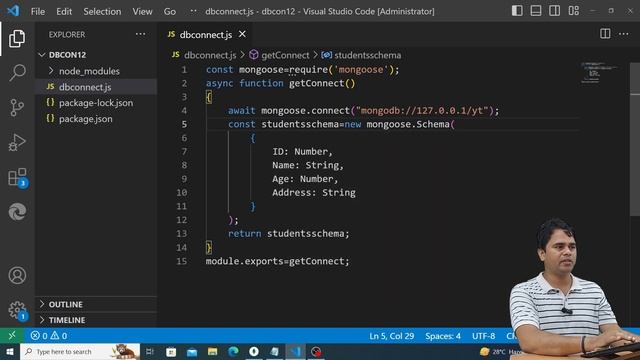Open Task View on taskbar
This screenshot has width=640, height=360.
[x=150, y=351]
